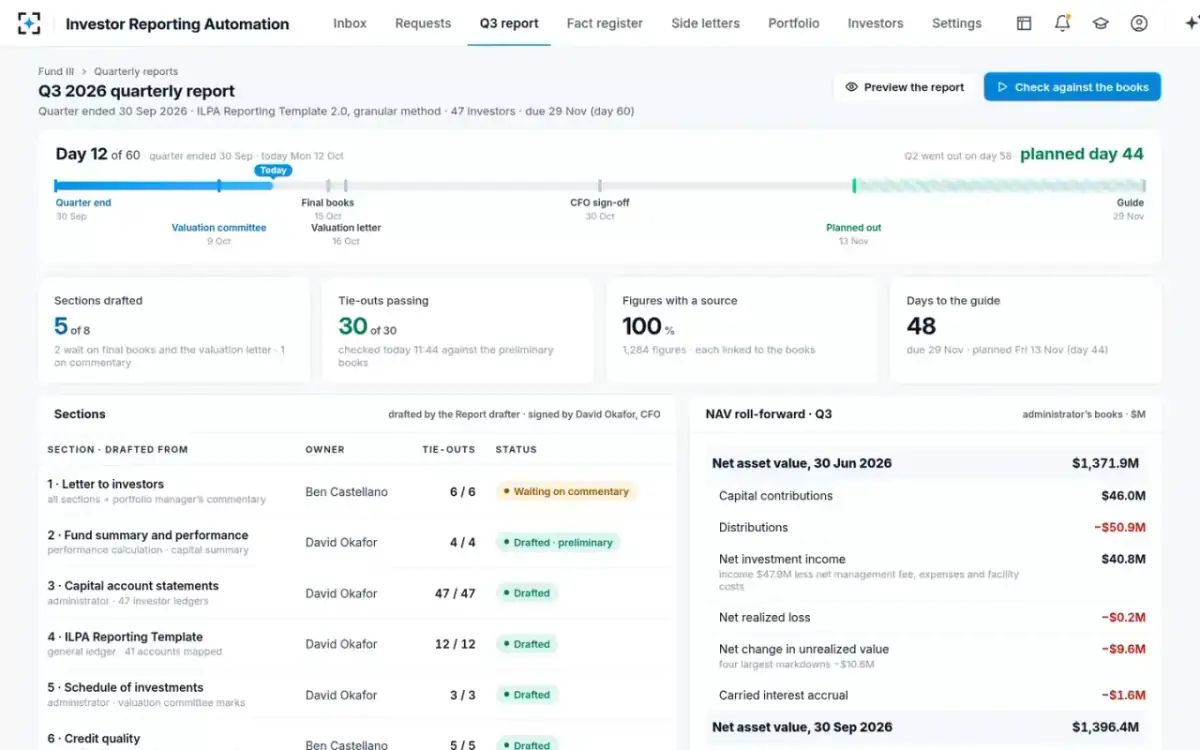Viewport: 1200px width, 750px height.
Task: Open the graduation cap learning icon
Action: coord(1101,23)
